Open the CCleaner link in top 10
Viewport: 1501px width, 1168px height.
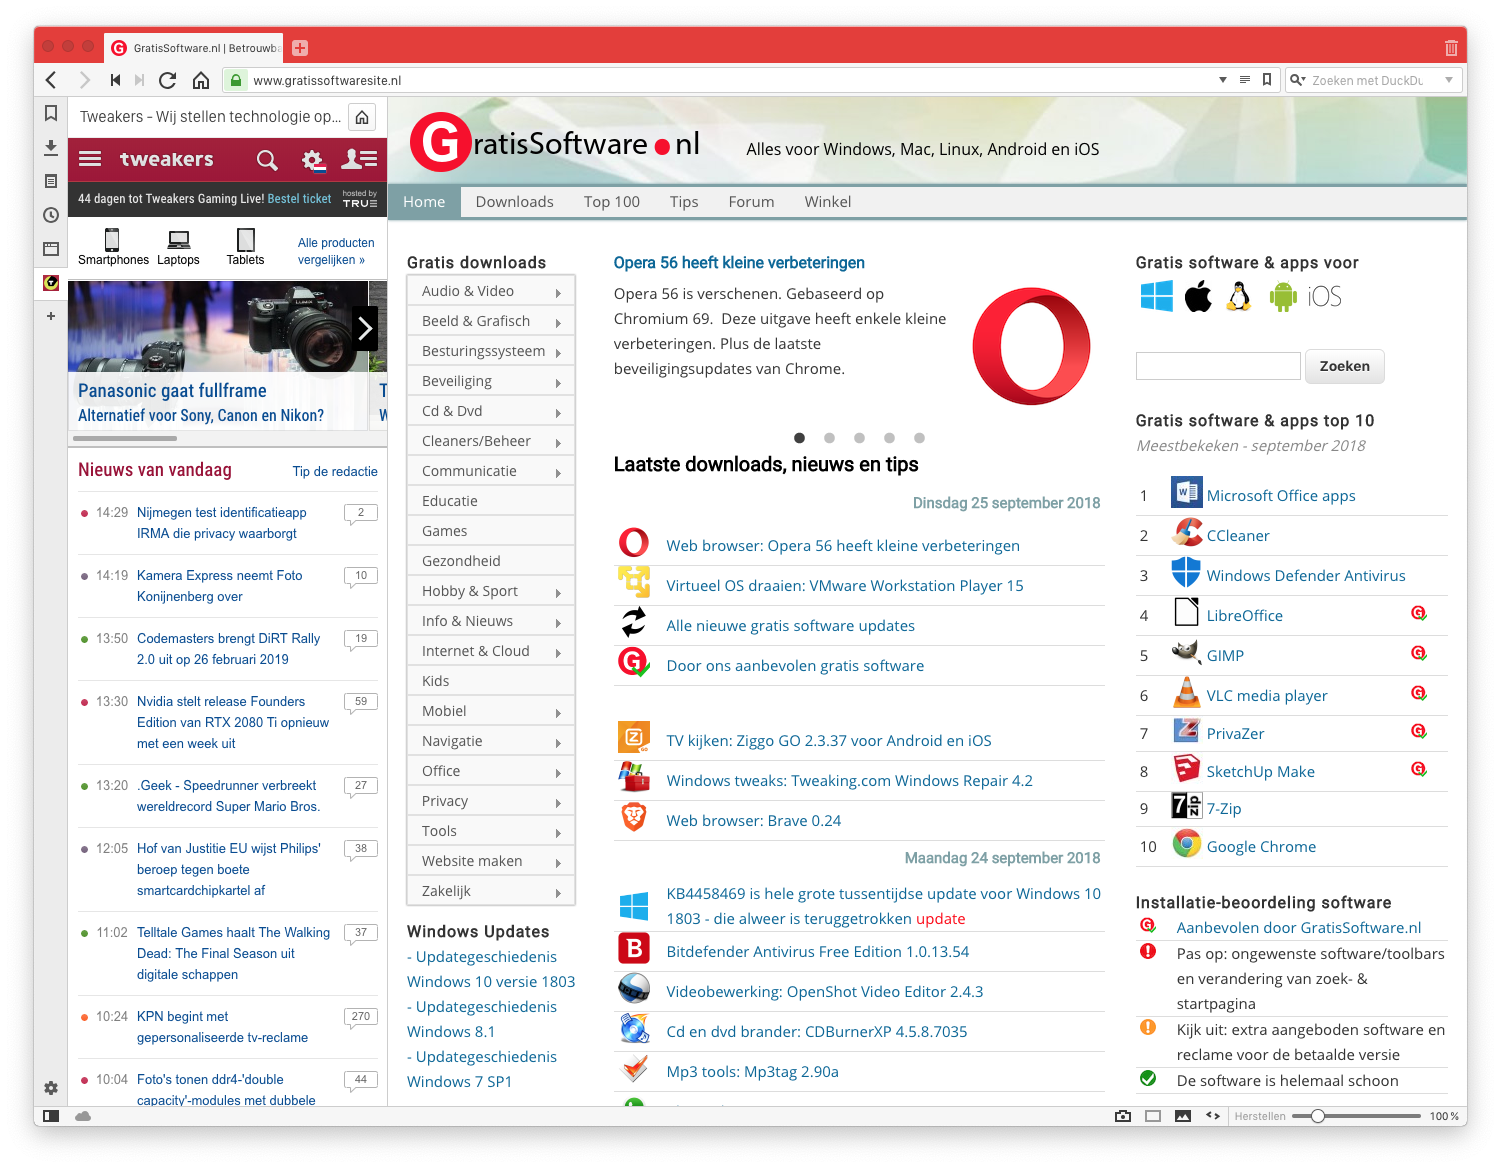pos(1237,536)
